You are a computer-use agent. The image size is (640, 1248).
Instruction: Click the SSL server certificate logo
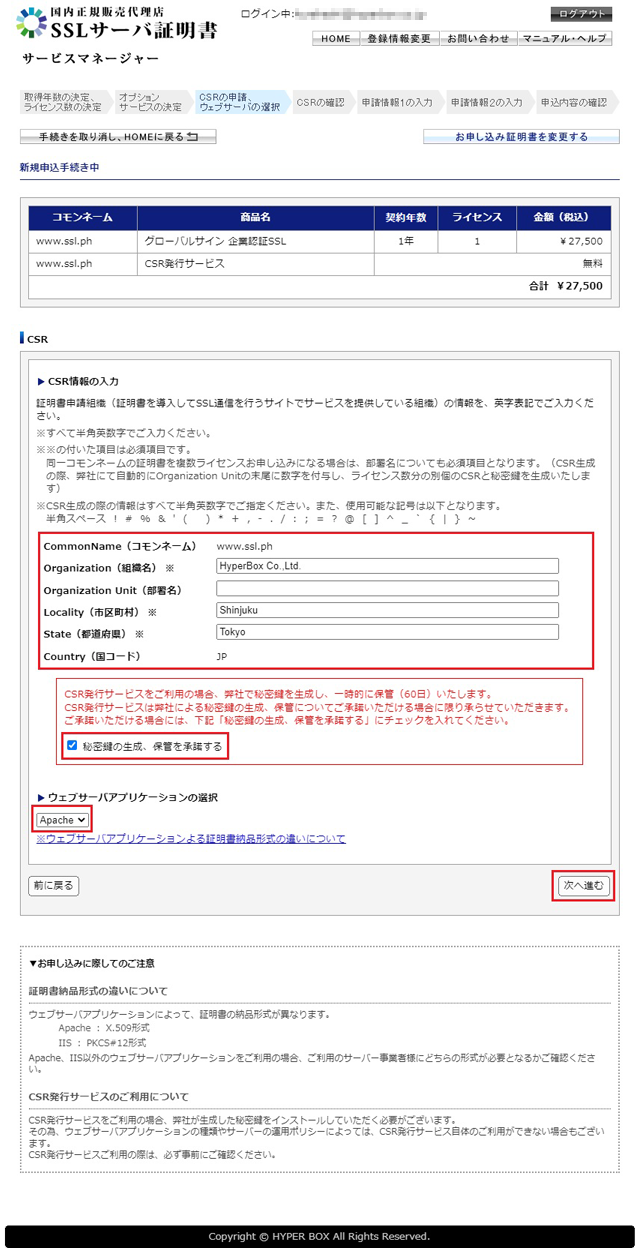click(118, 24)
